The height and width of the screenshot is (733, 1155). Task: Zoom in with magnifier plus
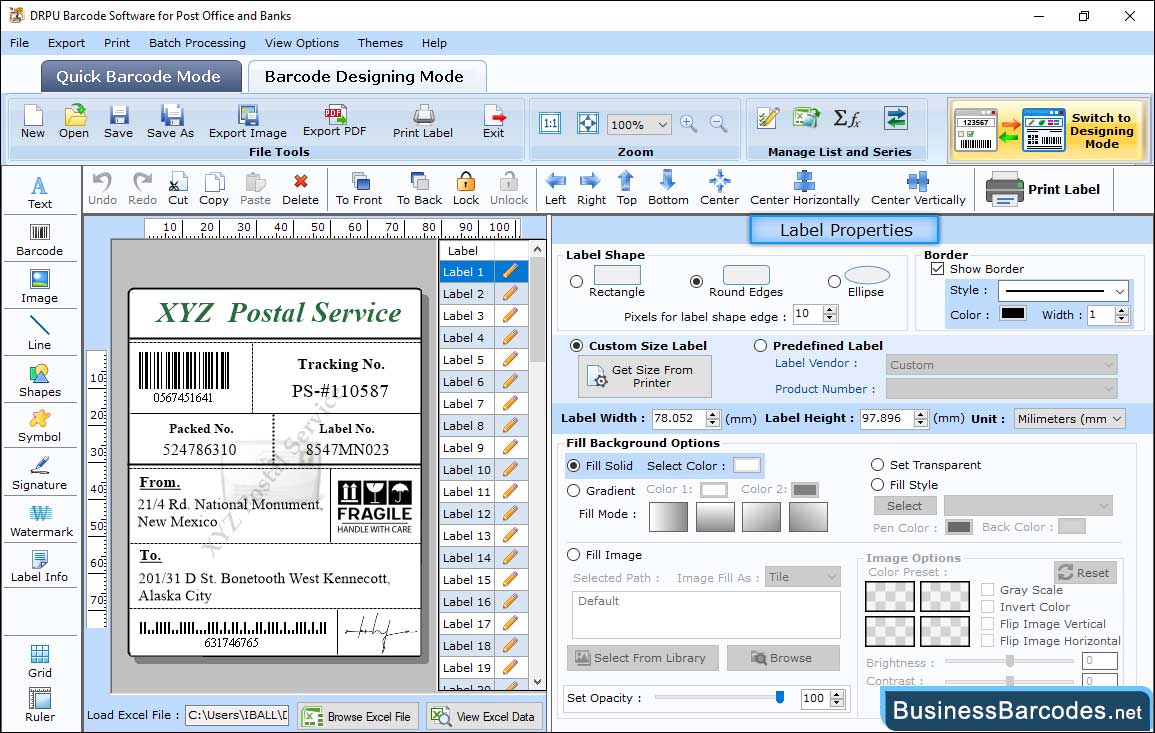pos(689,124)
